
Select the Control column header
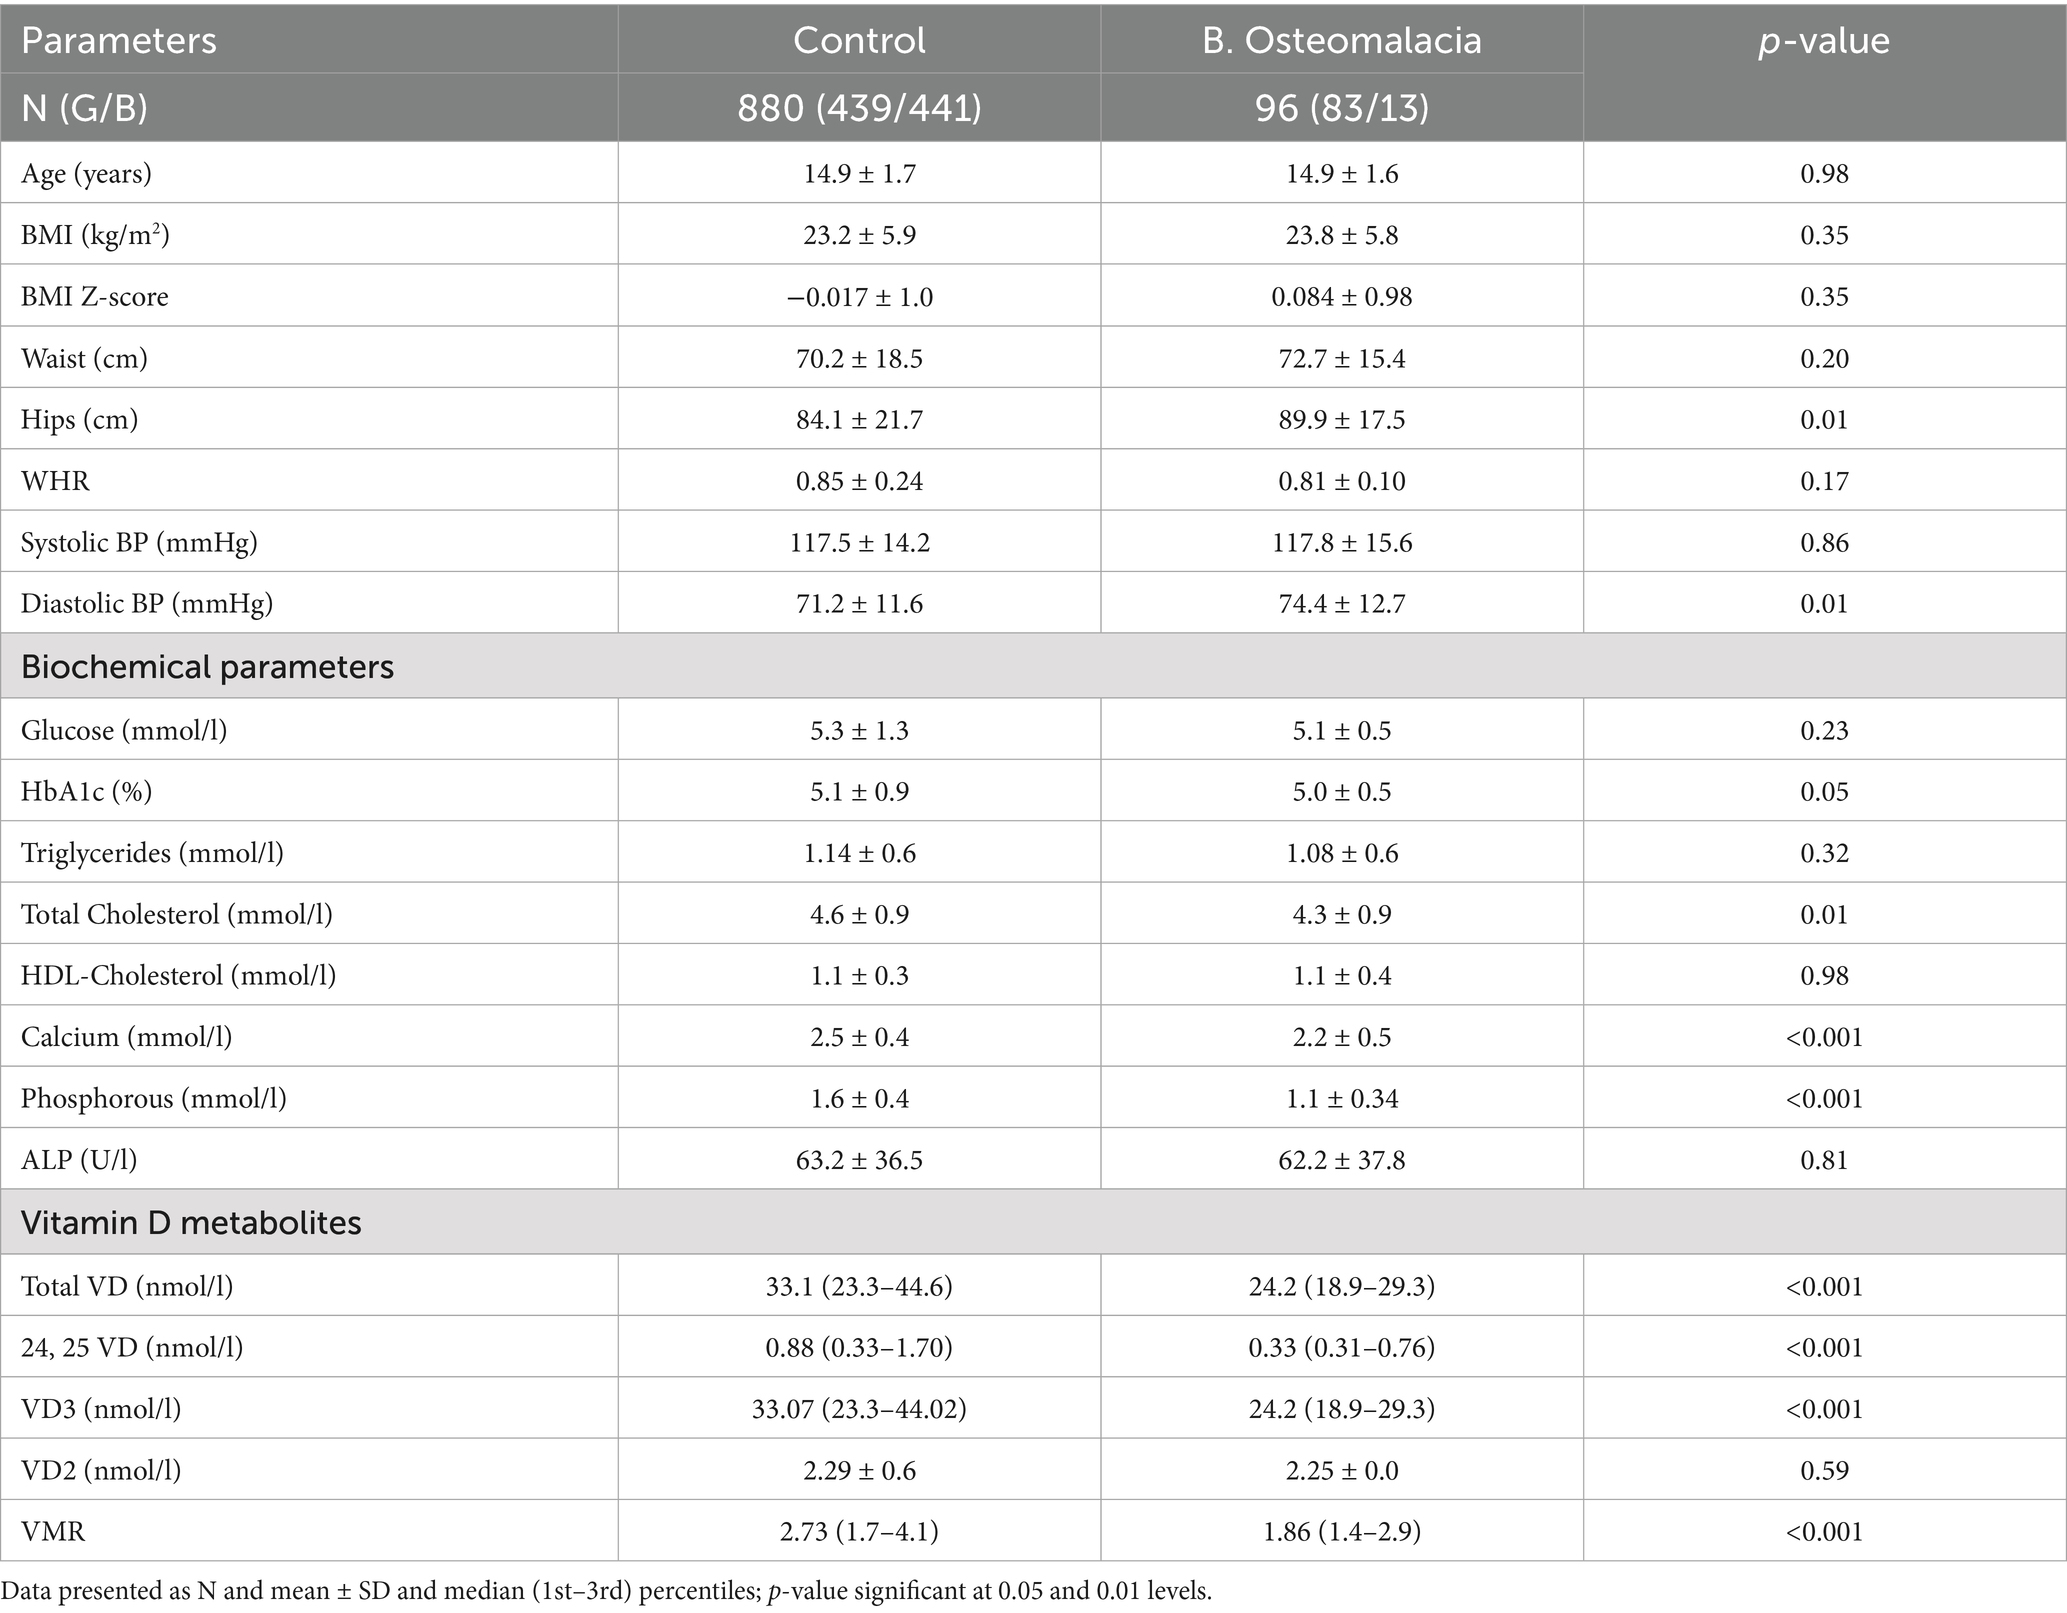tap(859, 40)
